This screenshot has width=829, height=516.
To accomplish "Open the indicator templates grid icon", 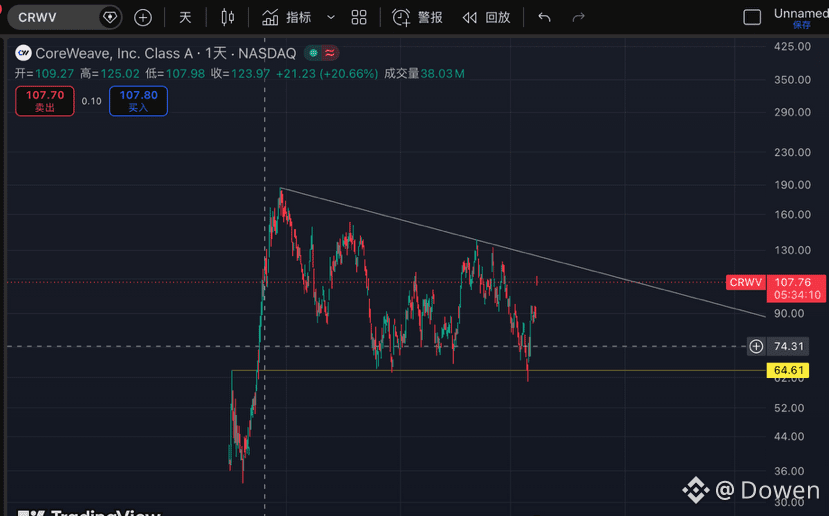I will coord(359,17).
